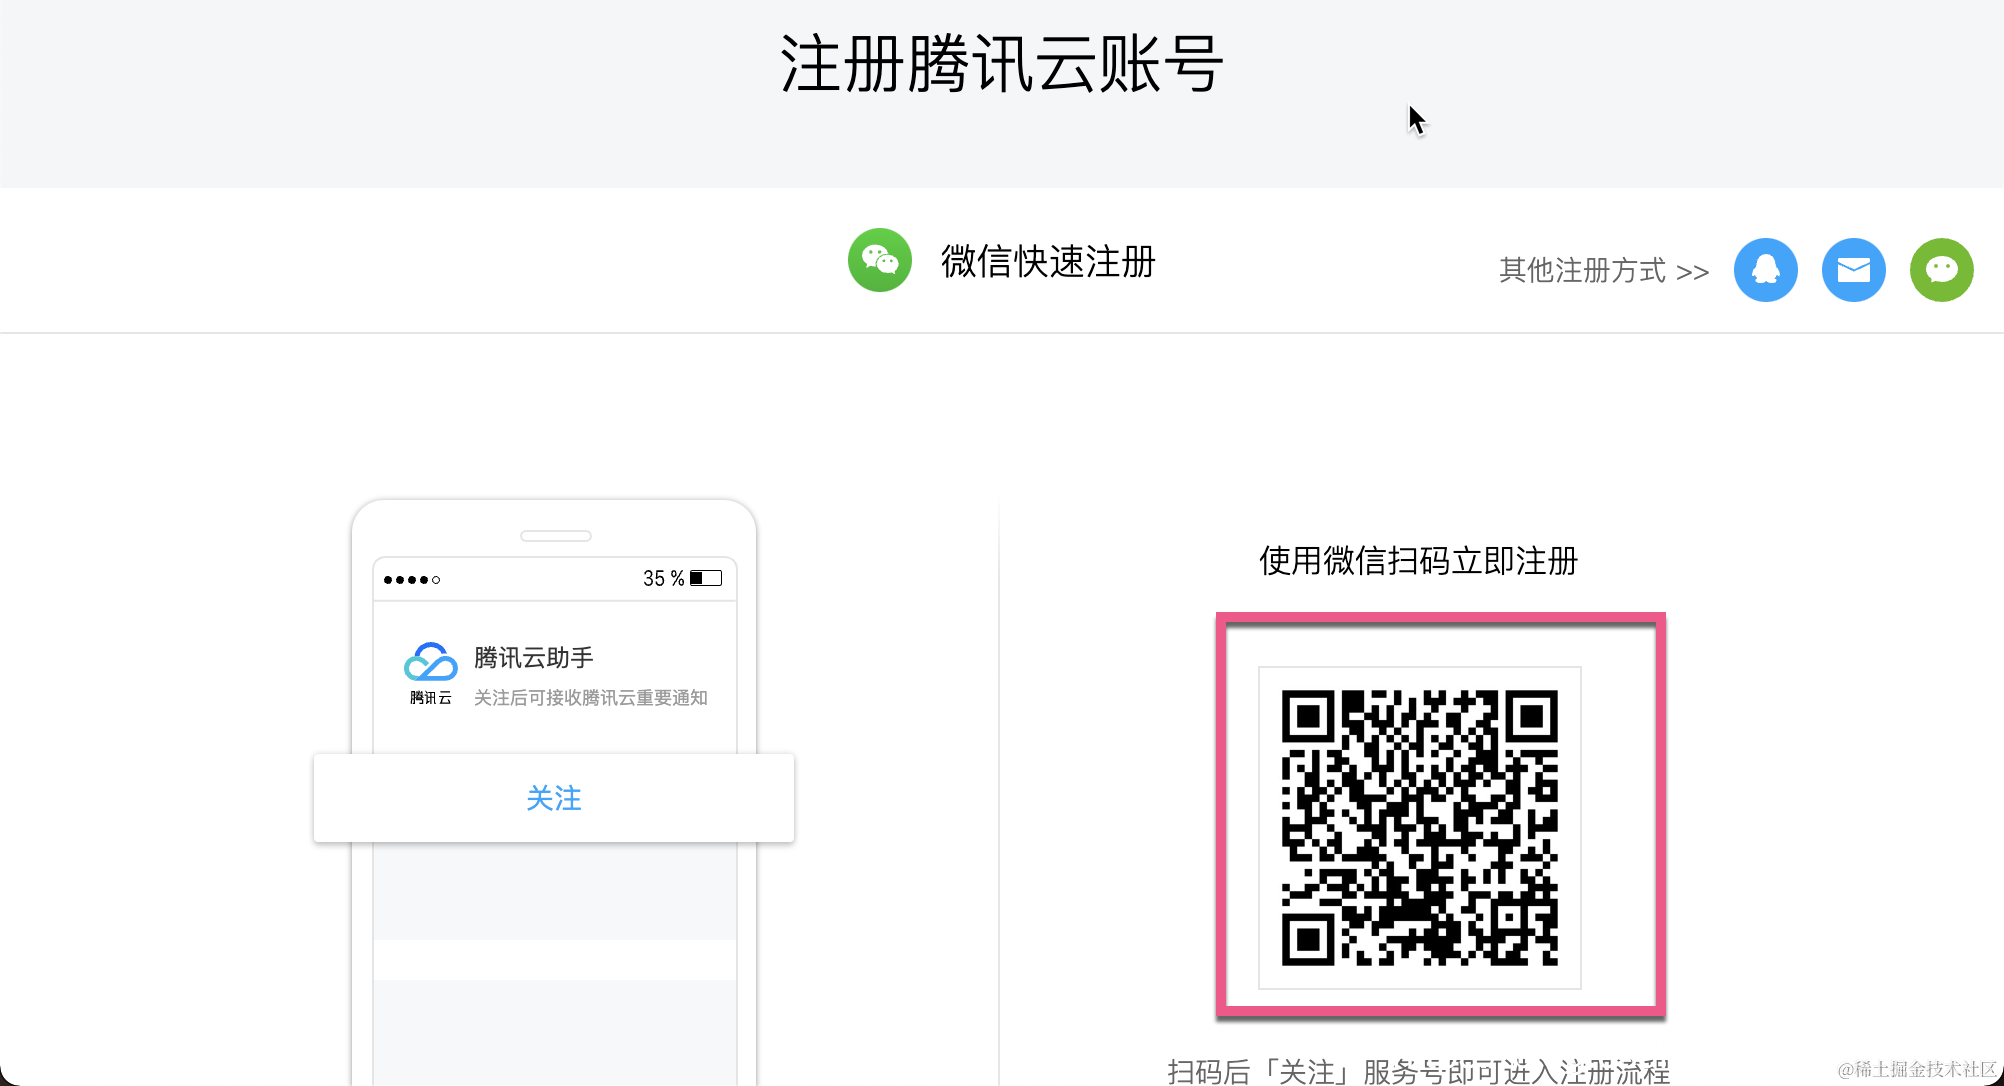Click the registration QR code

tap(1419, 827)
